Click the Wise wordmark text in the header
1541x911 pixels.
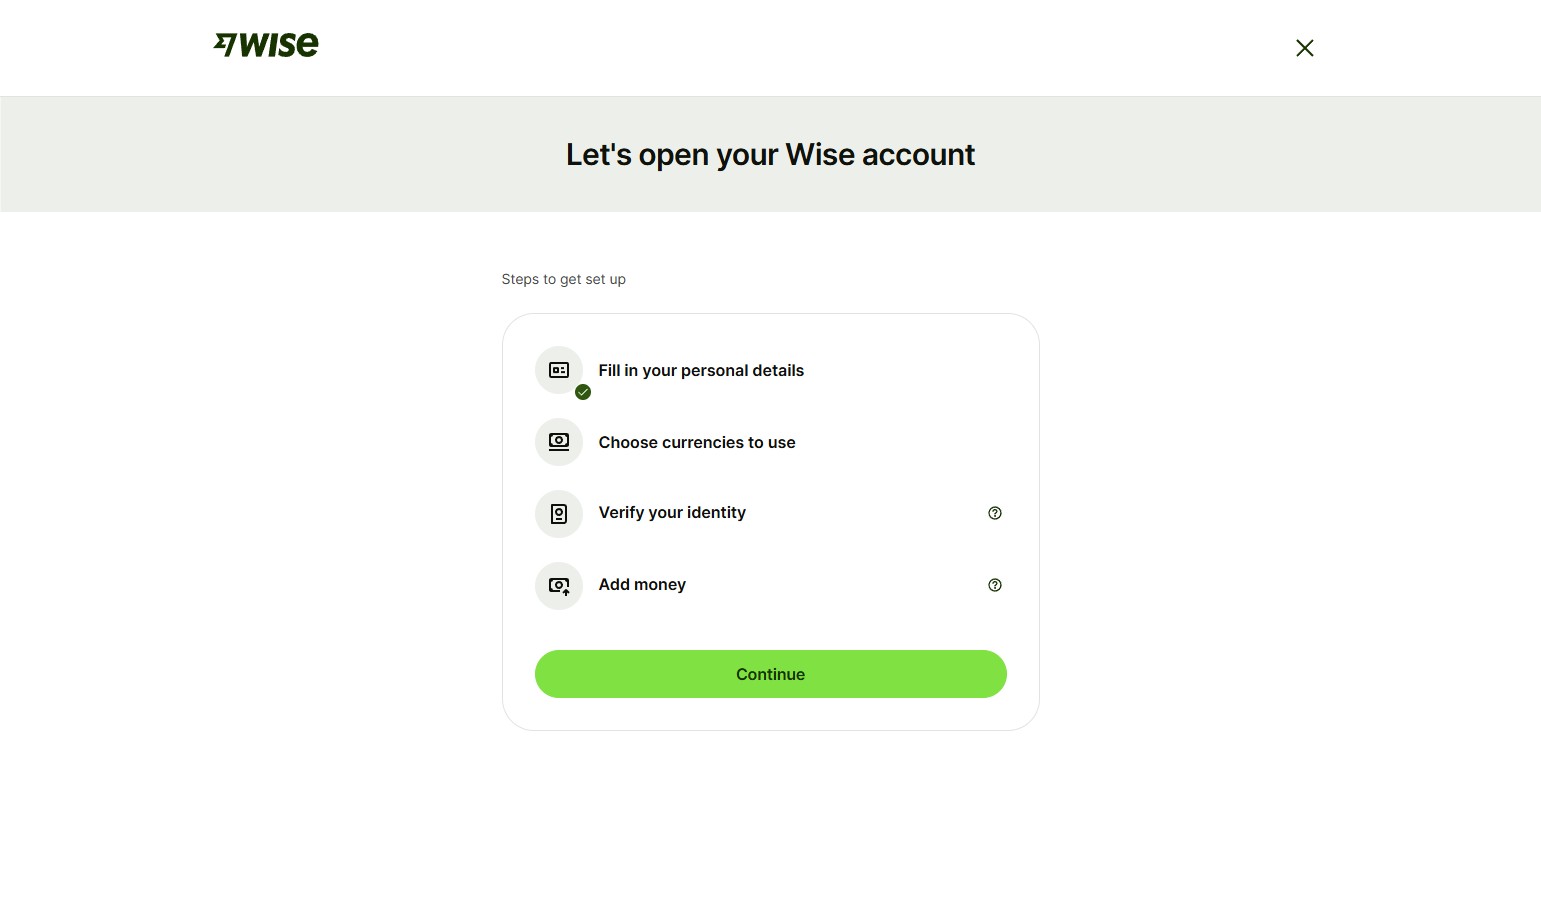(x=279, y=45)
